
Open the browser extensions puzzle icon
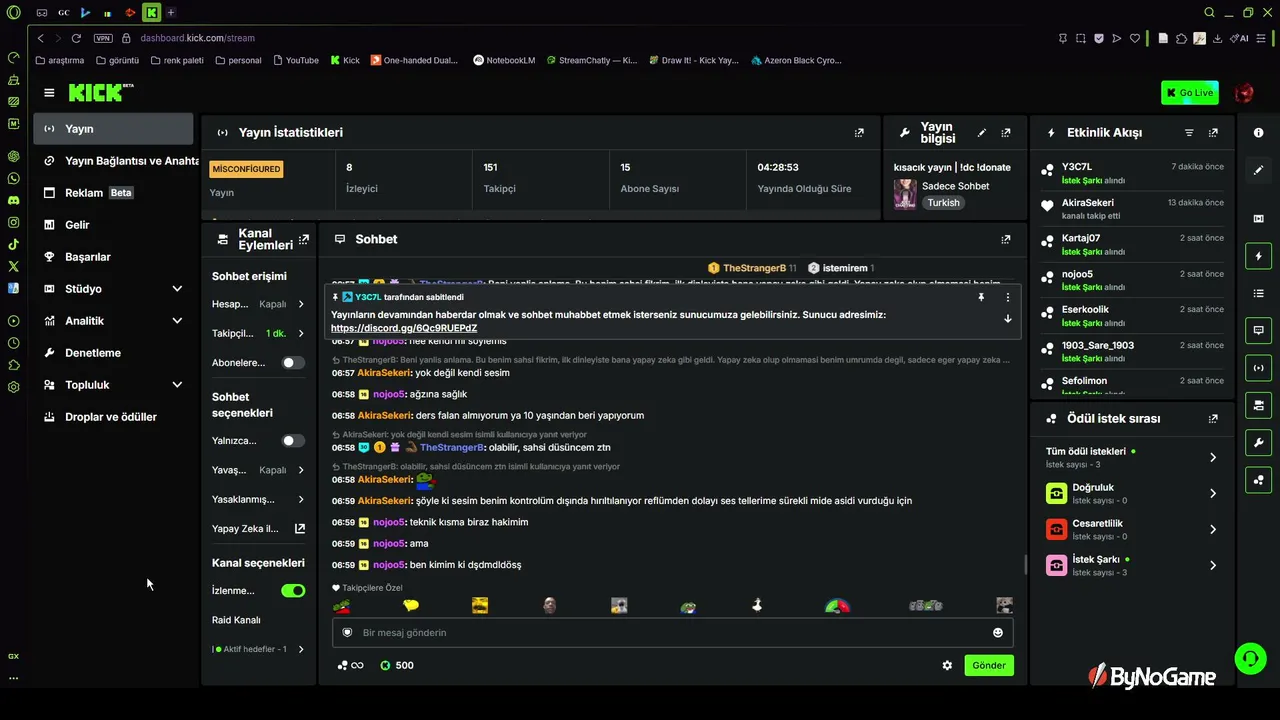[1181, 38]
